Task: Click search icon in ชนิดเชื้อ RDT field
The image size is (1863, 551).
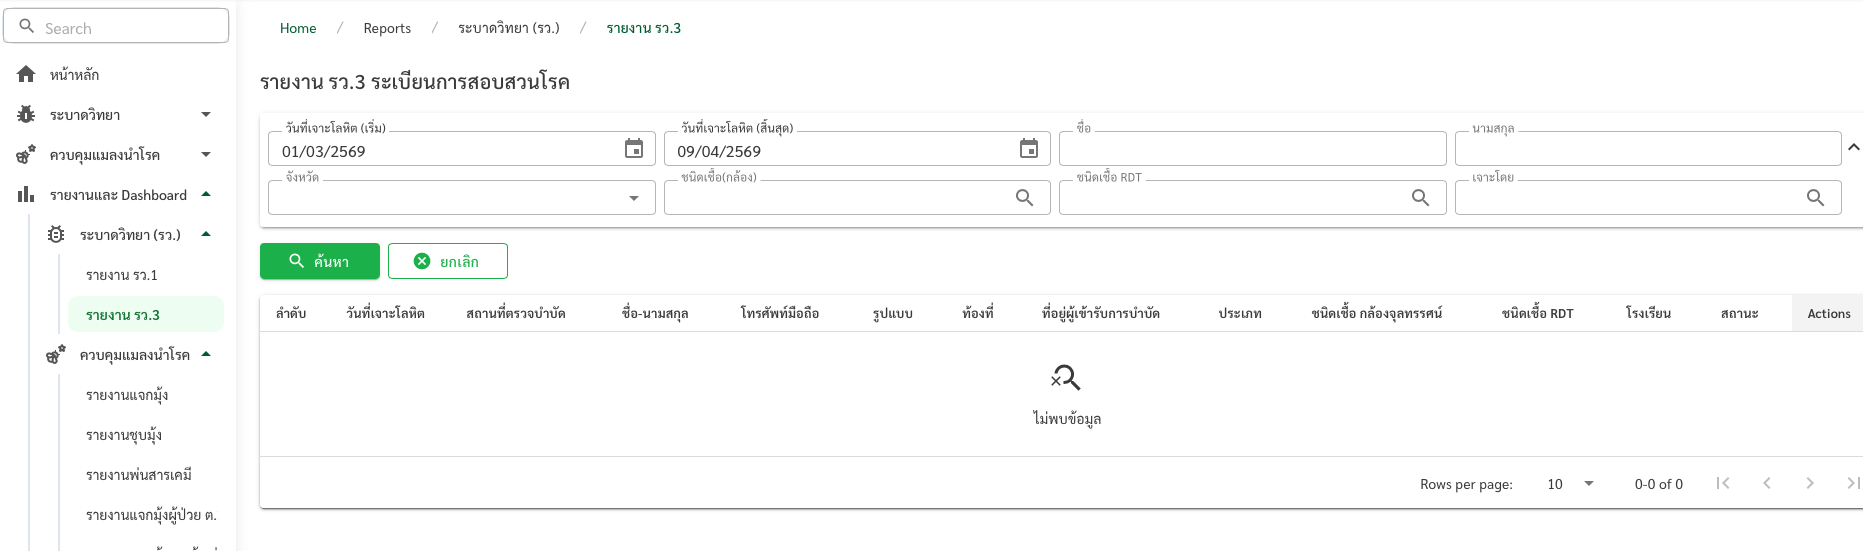Action: [x=1420, y=198]
